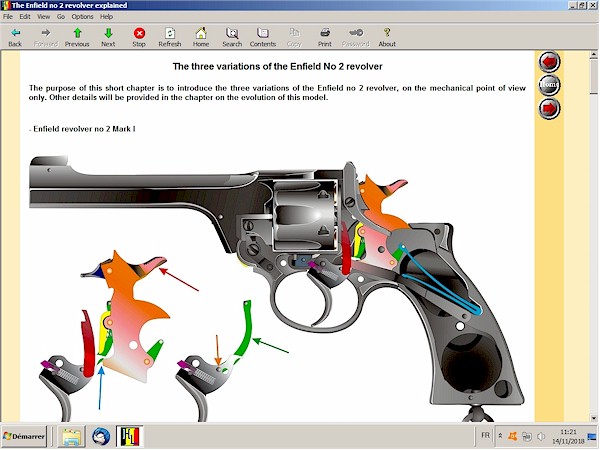The height and width of the screenshot is (450, 600).
Task: Go back using the Back toolbar arrow
Action: (x=15, y=37)
